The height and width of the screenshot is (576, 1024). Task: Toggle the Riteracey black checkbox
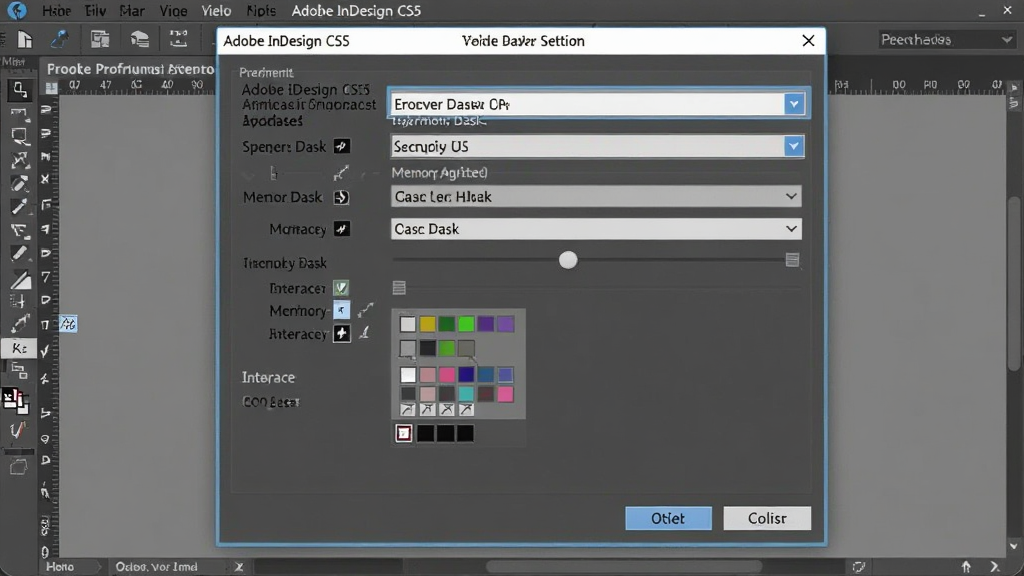[x=342, y=333]
